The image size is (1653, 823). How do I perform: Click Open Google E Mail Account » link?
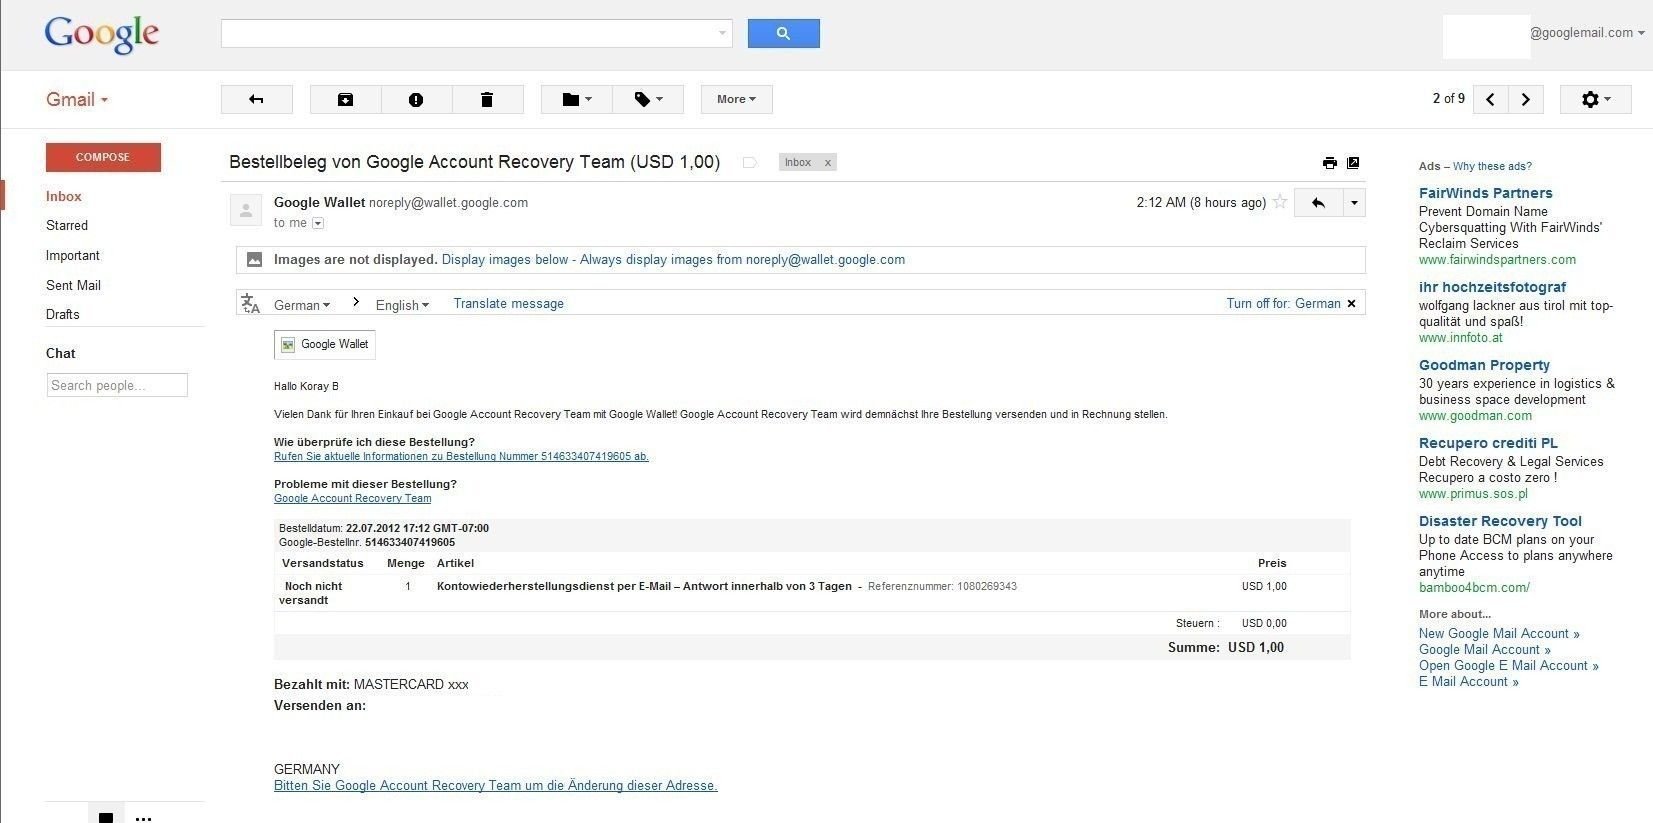tap(1508, 665)
